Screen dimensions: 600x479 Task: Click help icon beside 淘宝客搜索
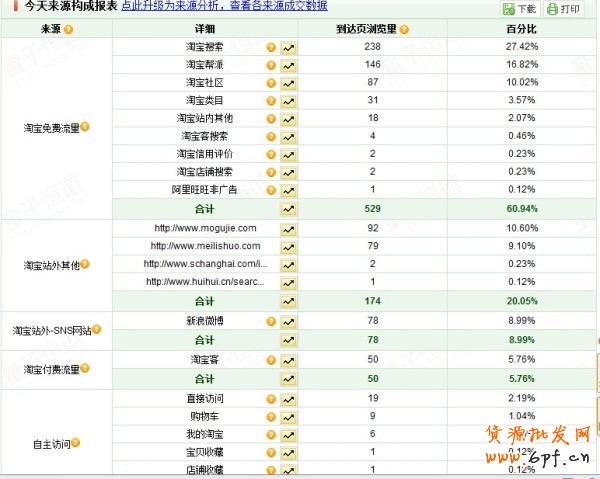click(x=271, y=137)
